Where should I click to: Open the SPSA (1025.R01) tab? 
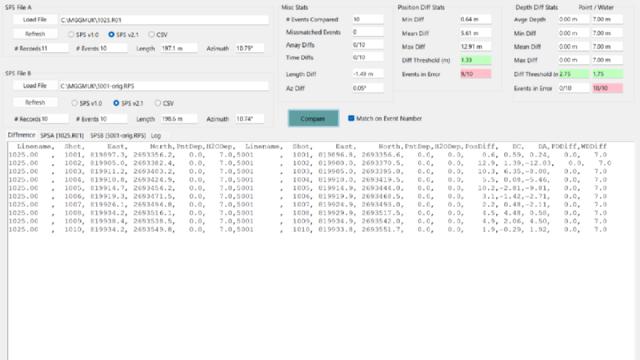(62, 136)
